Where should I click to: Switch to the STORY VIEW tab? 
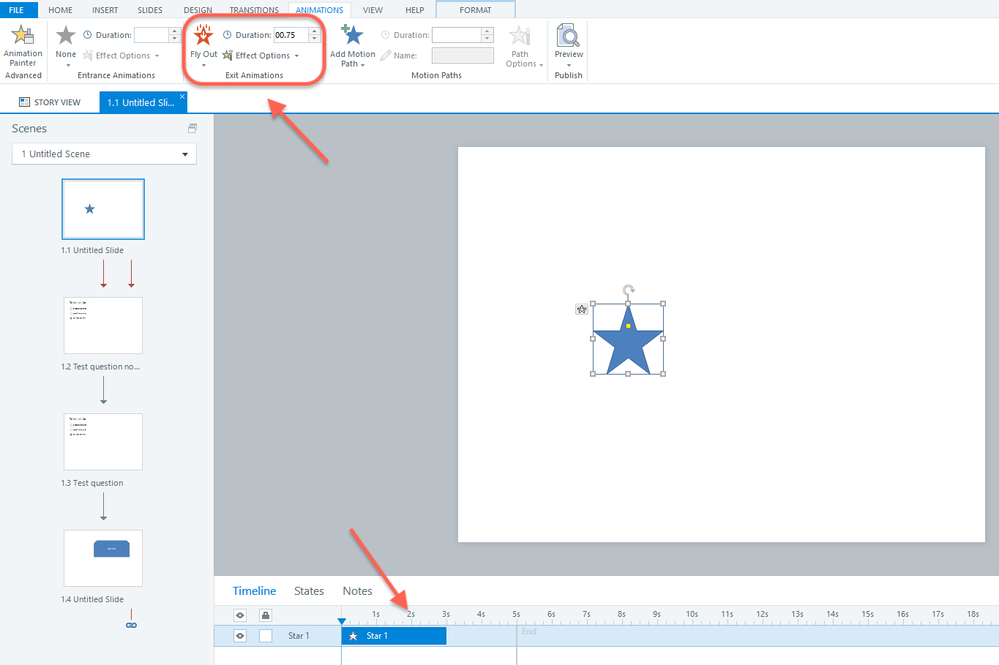point(50,102)
